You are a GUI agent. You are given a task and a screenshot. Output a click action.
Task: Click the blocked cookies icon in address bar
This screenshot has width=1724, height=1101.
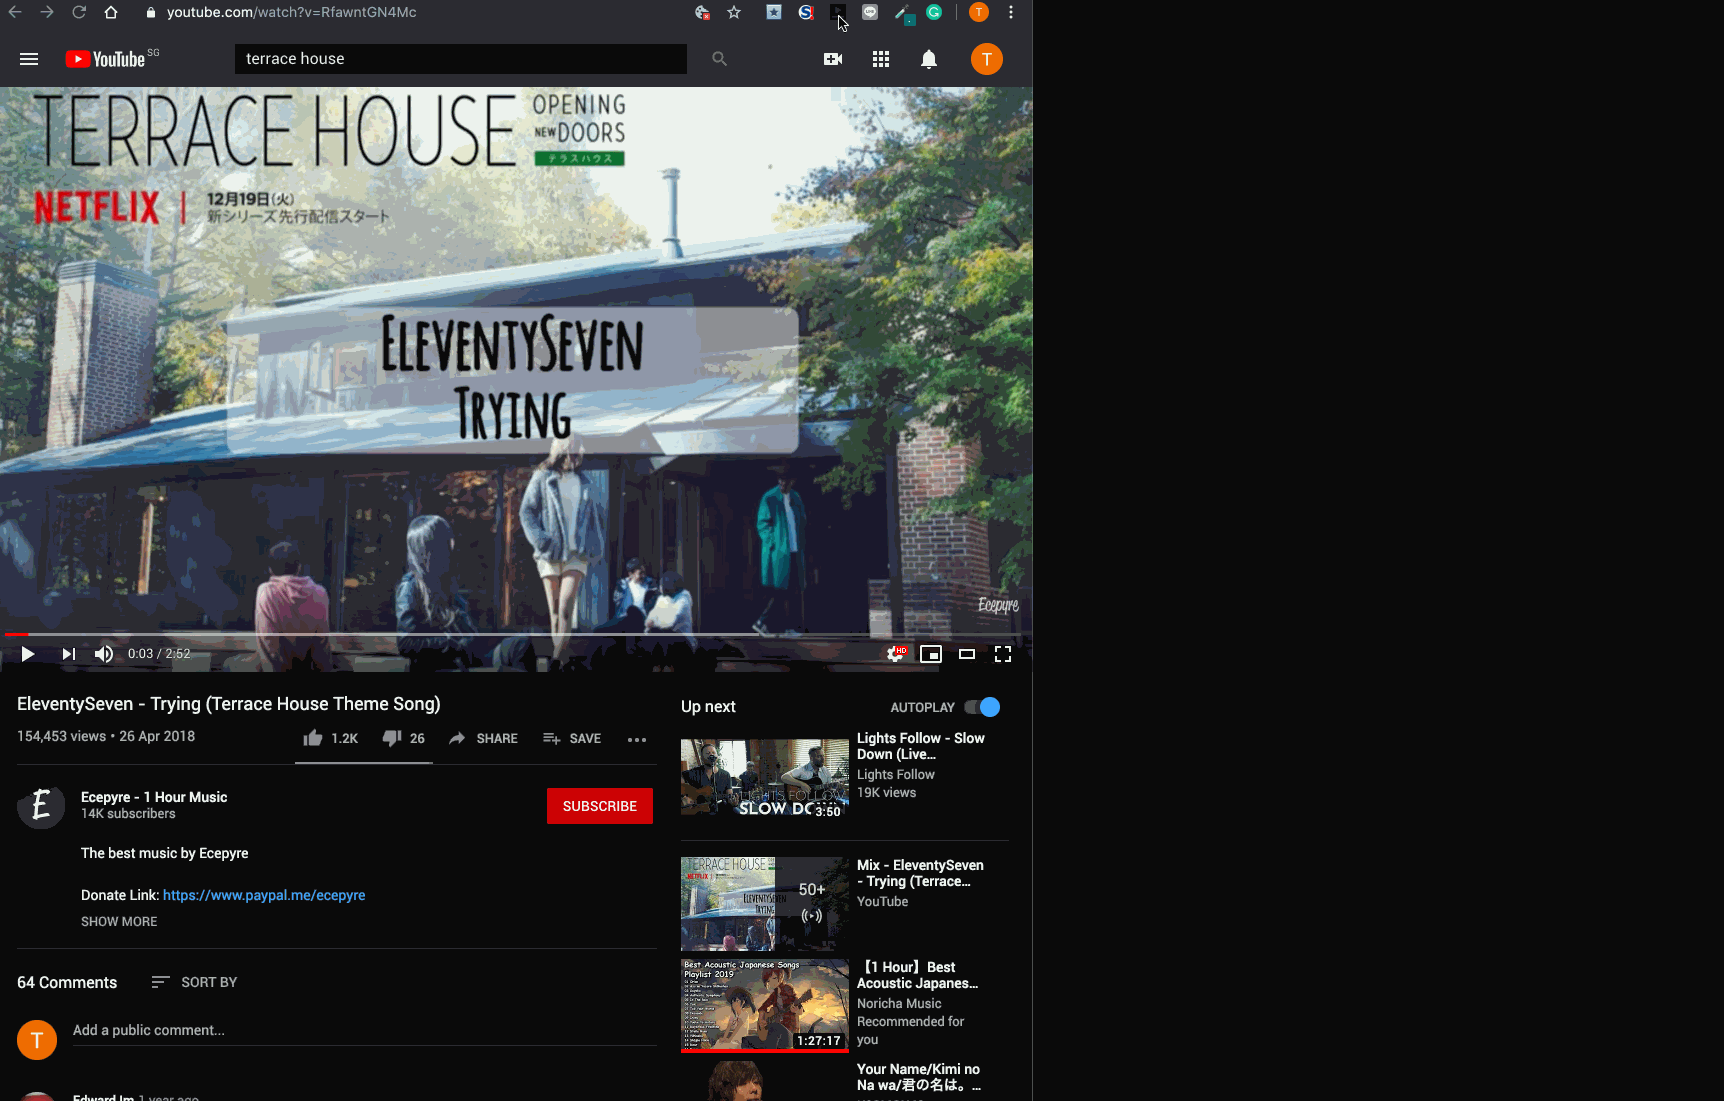click(702, 12)
